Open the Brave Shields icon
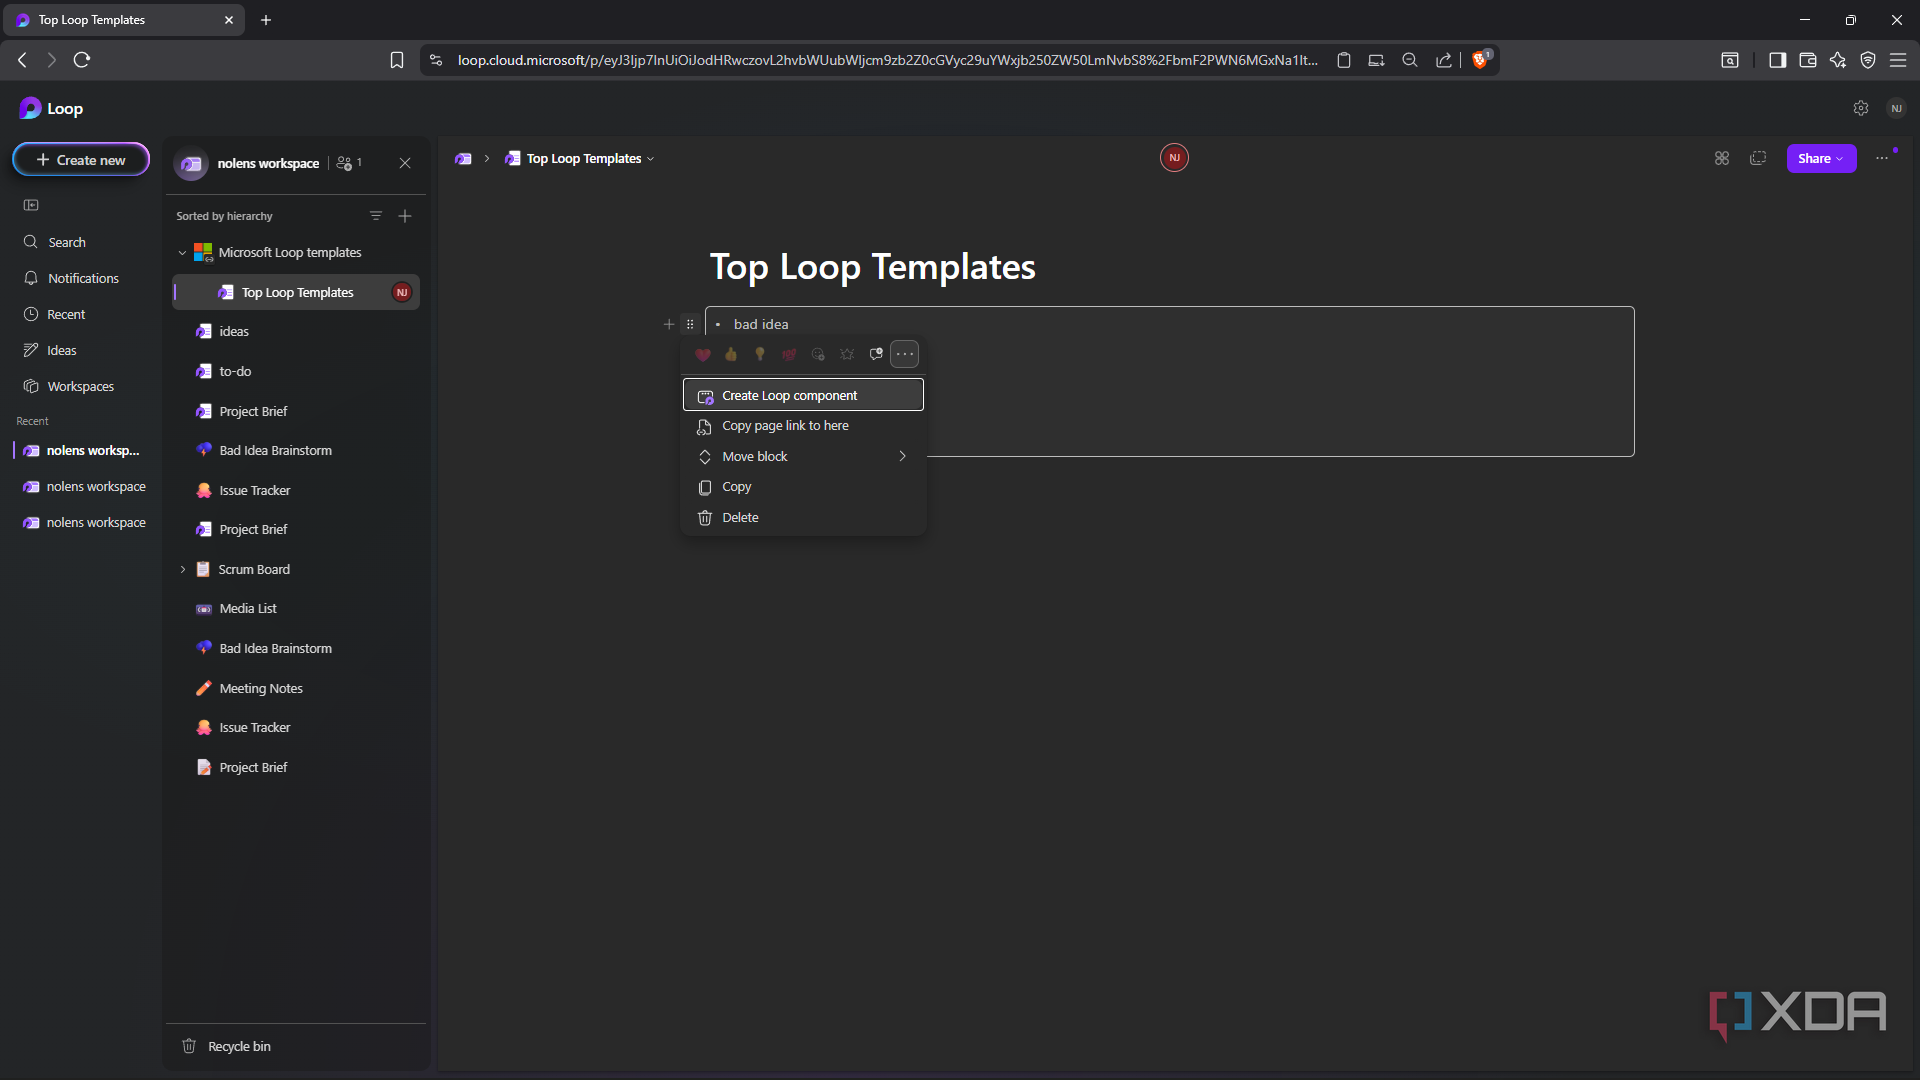1920x1080 pixels. pos(1481,59)
